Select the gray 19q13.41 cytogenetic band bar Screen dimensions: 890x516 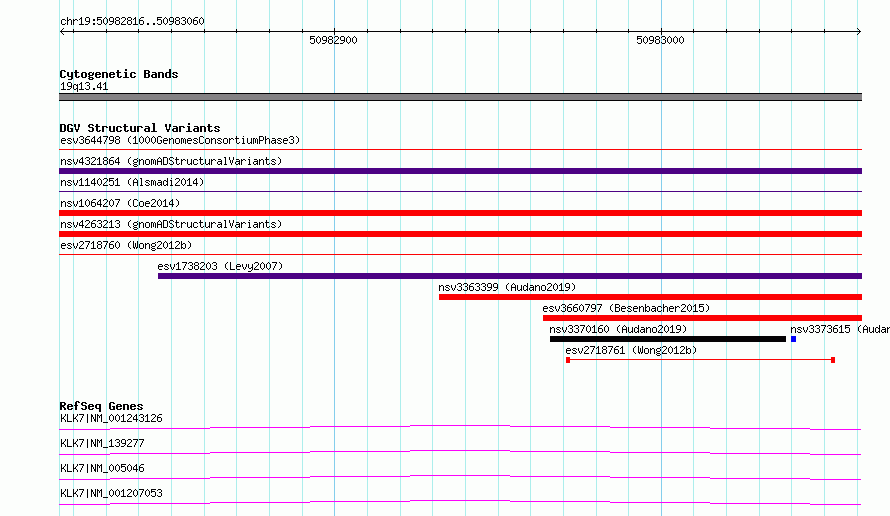[x=460, y=97]
